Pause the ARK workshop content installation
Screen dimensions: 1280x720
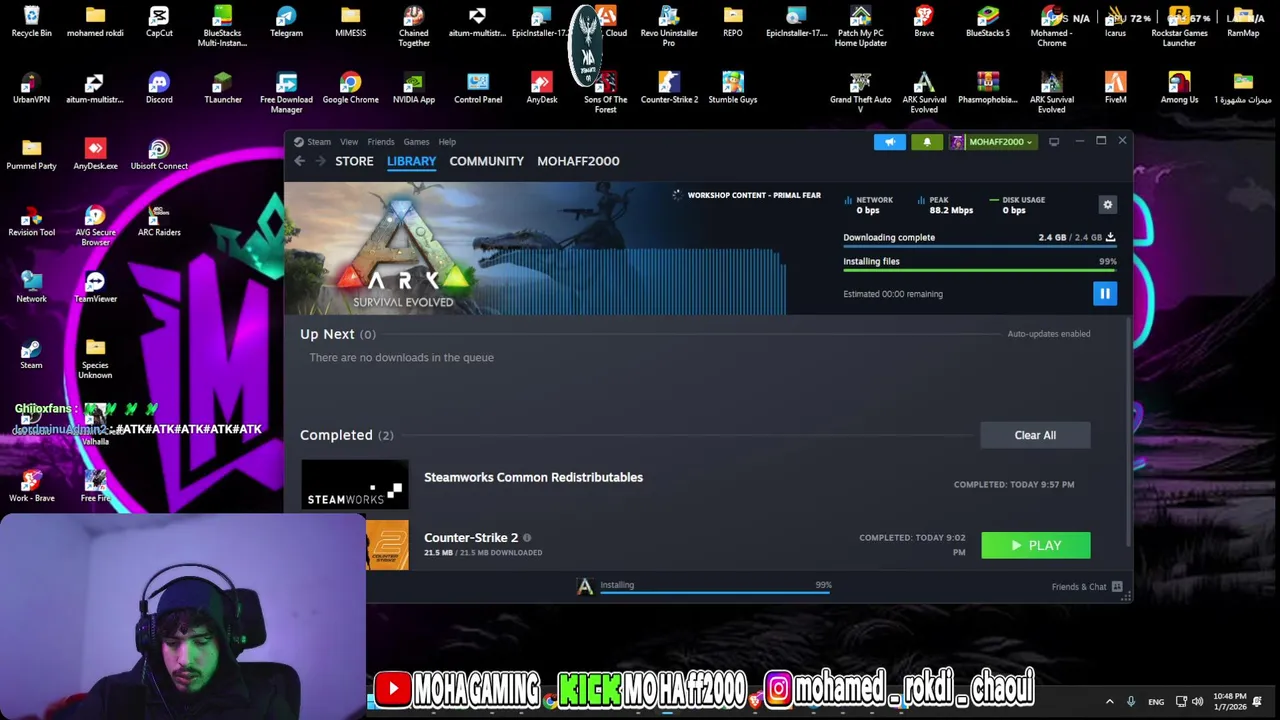pos(1105,293)
